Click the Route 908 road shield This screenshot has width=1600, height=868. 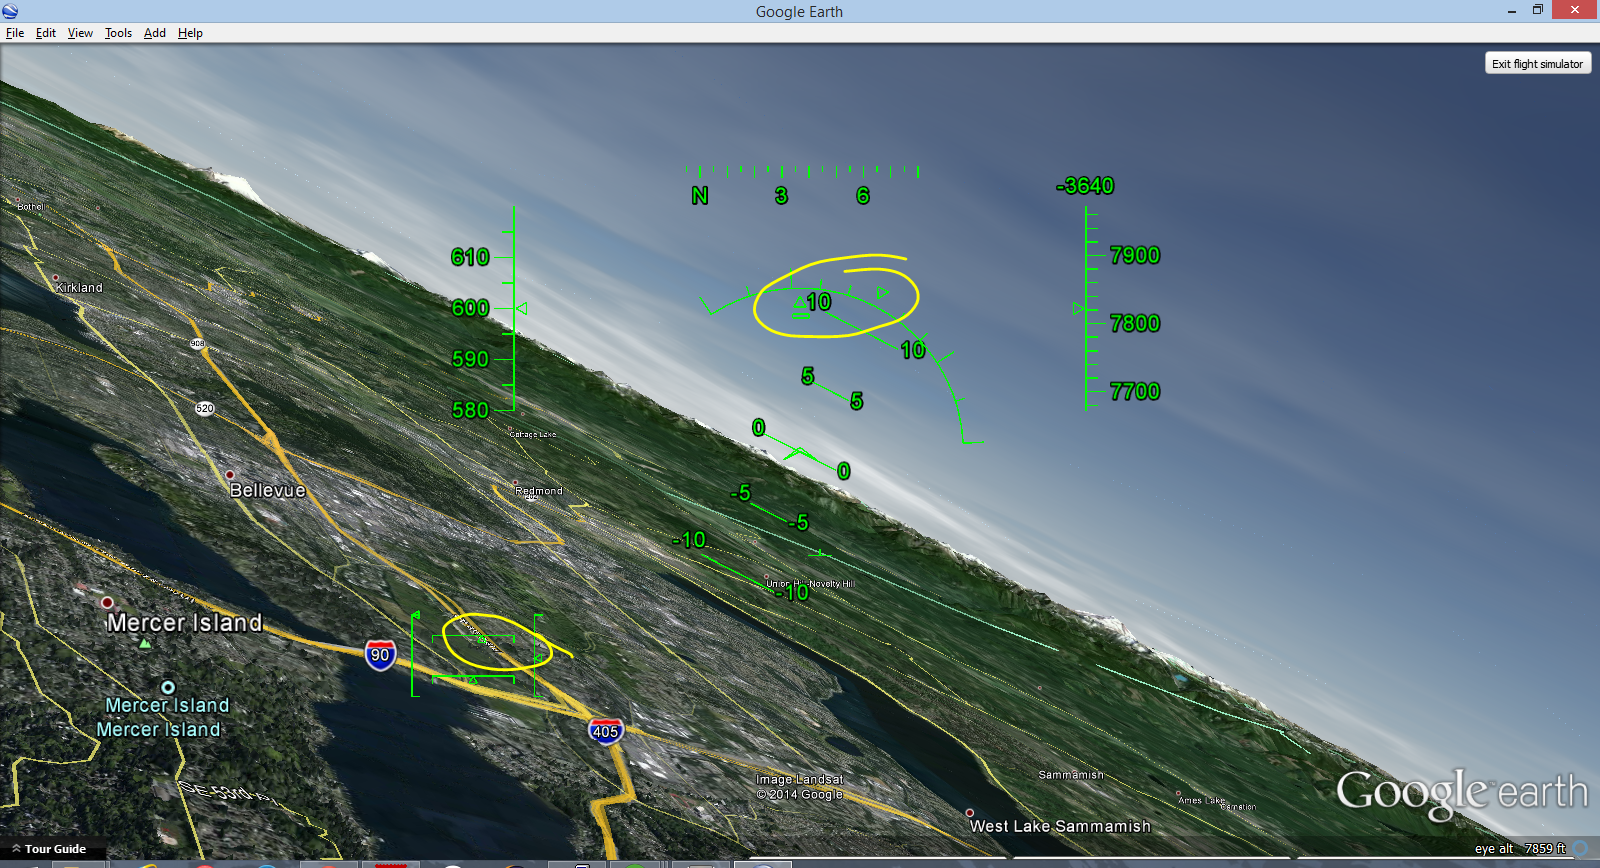coord(197,343)
